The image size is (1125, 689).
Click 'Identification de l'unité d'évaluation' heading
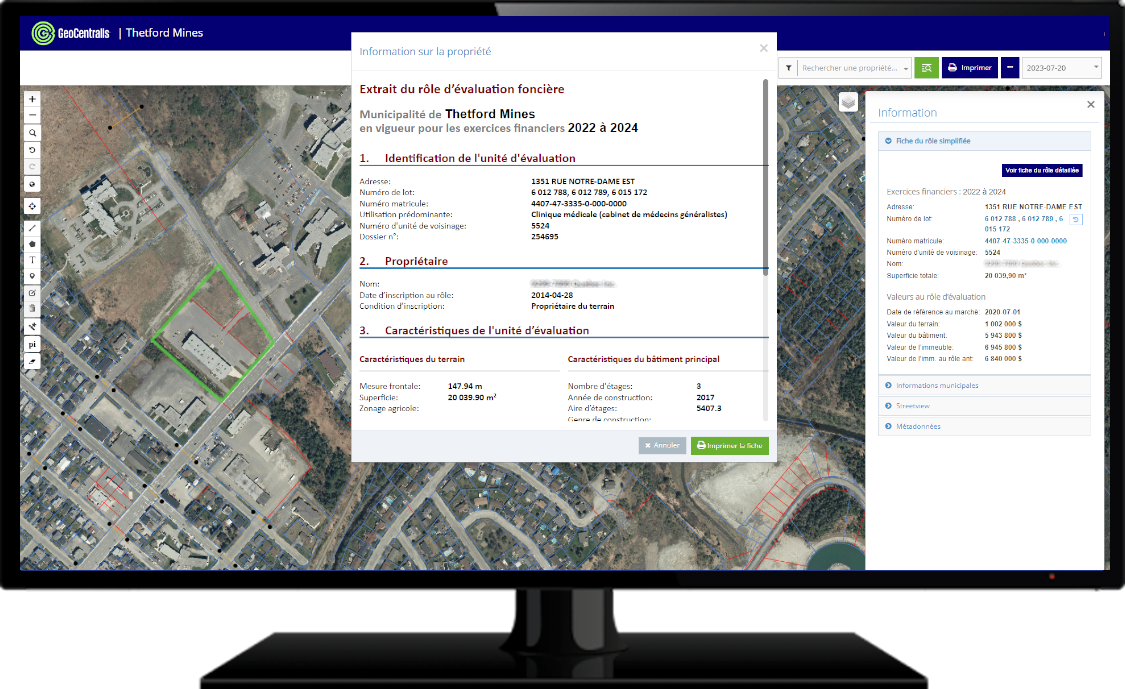[480, 158]
